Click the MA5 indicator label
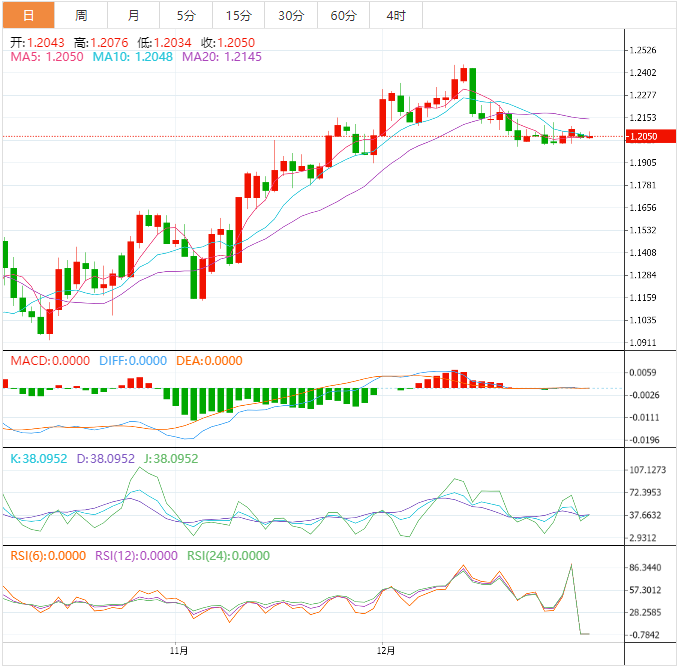This screenshot has width=682, height=668. pyautogui.click(x=47, y=57)
